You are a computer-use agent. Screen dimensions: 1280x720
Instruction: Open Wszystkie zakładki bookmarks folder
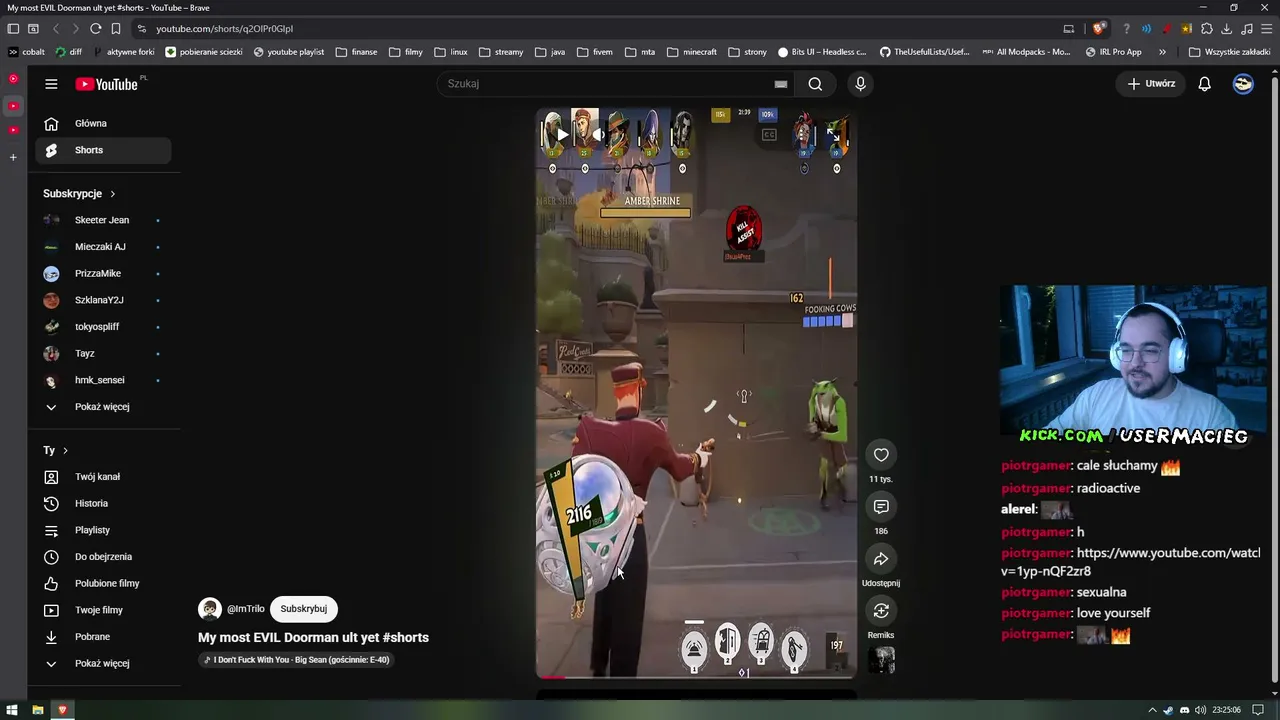click(x=1229, y=52)
